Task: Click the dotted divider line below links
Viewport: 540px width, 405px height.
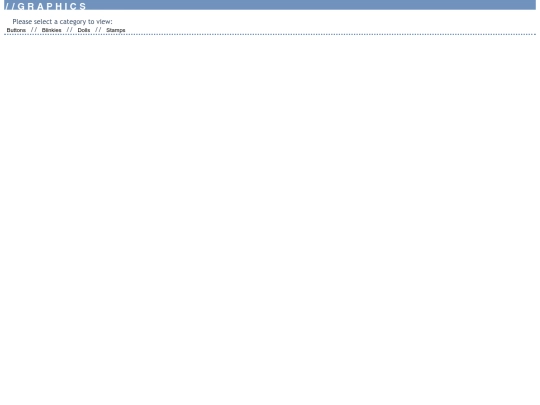Action: 270,34
